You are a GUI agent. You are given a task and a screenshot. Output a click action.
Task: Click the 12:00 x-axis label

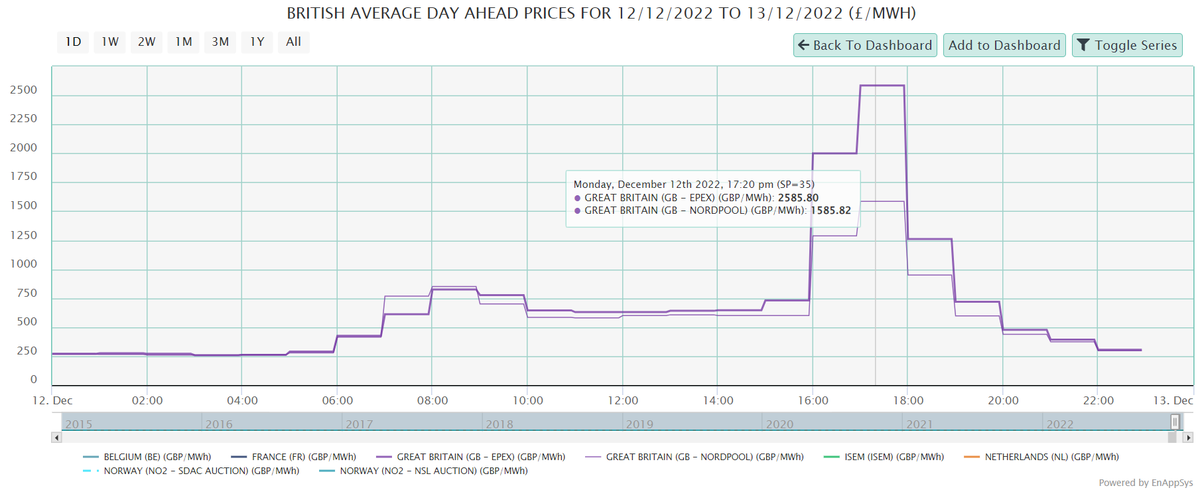pyautogui.click(x=622, y=399)
